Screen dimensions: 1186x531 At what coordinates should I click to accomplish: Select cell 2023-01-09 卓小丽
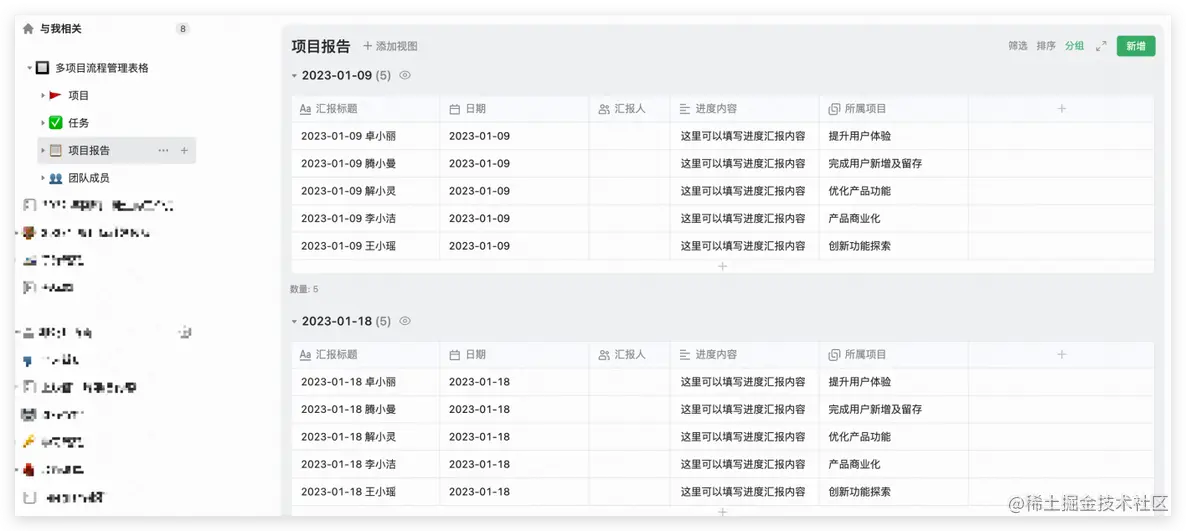click(x=365, y=136)
